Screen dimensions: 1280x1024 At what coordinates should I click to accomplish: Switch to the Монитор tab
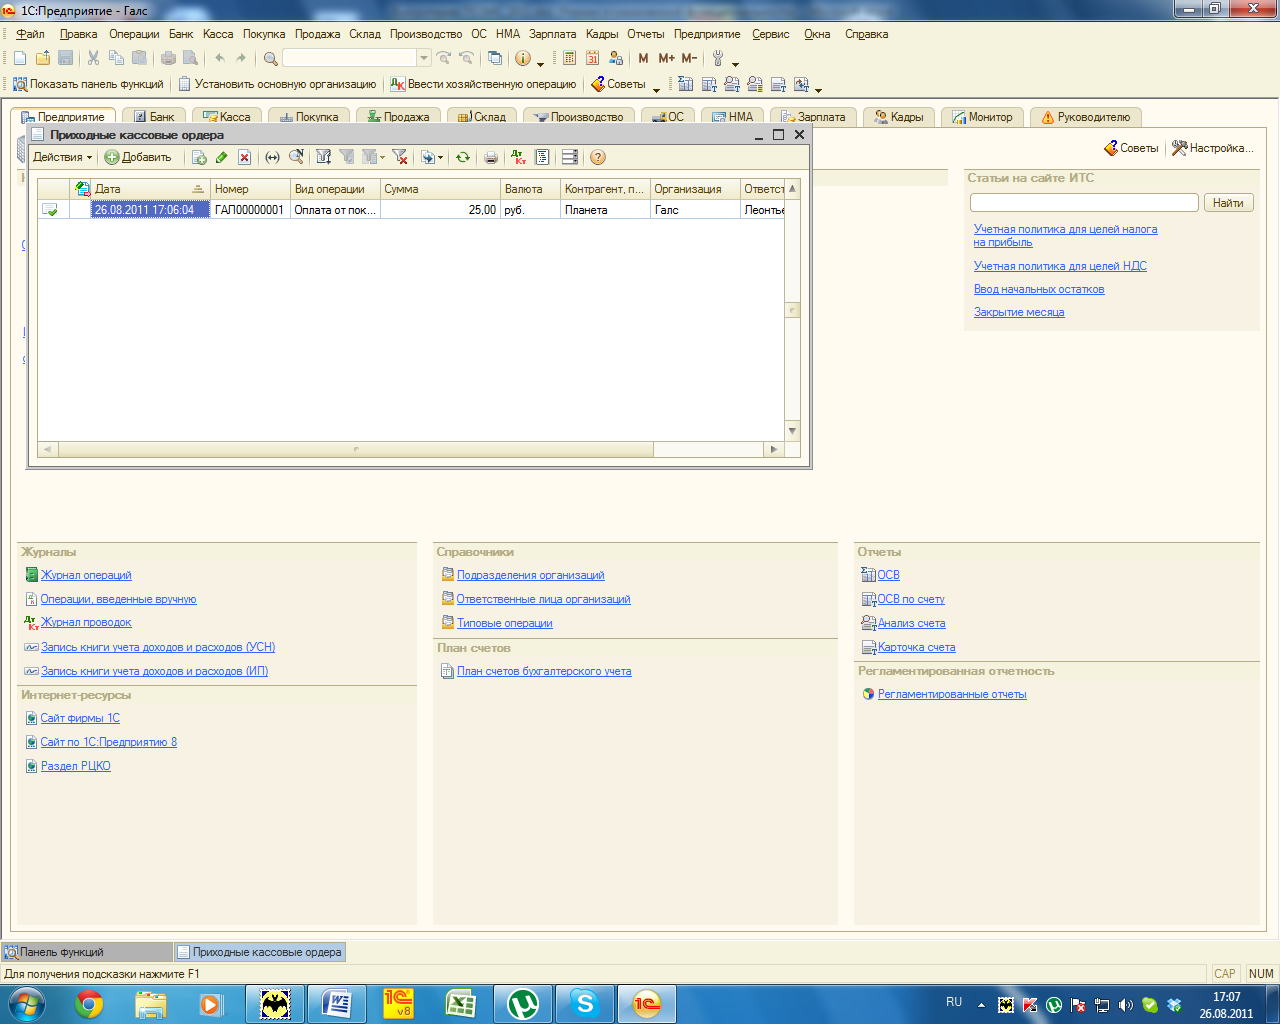pos(982,117)
